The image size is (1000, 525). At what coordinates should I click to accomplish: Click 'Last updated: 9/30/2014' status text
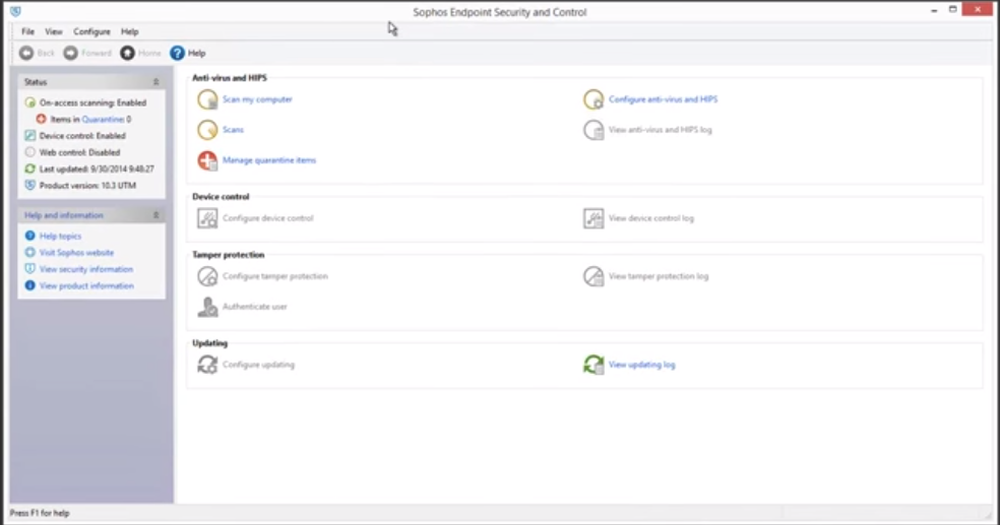tap(96, 169)
